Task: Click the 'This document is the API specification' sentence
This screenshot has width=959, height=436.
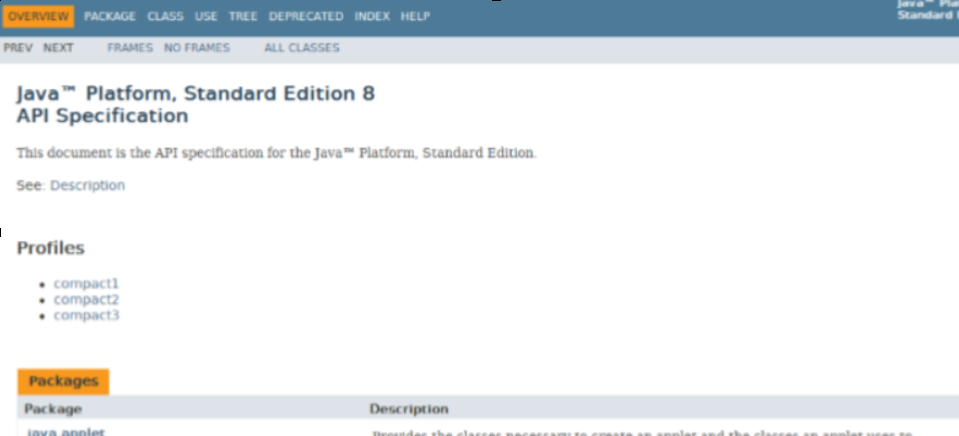Action: [276, 153]
